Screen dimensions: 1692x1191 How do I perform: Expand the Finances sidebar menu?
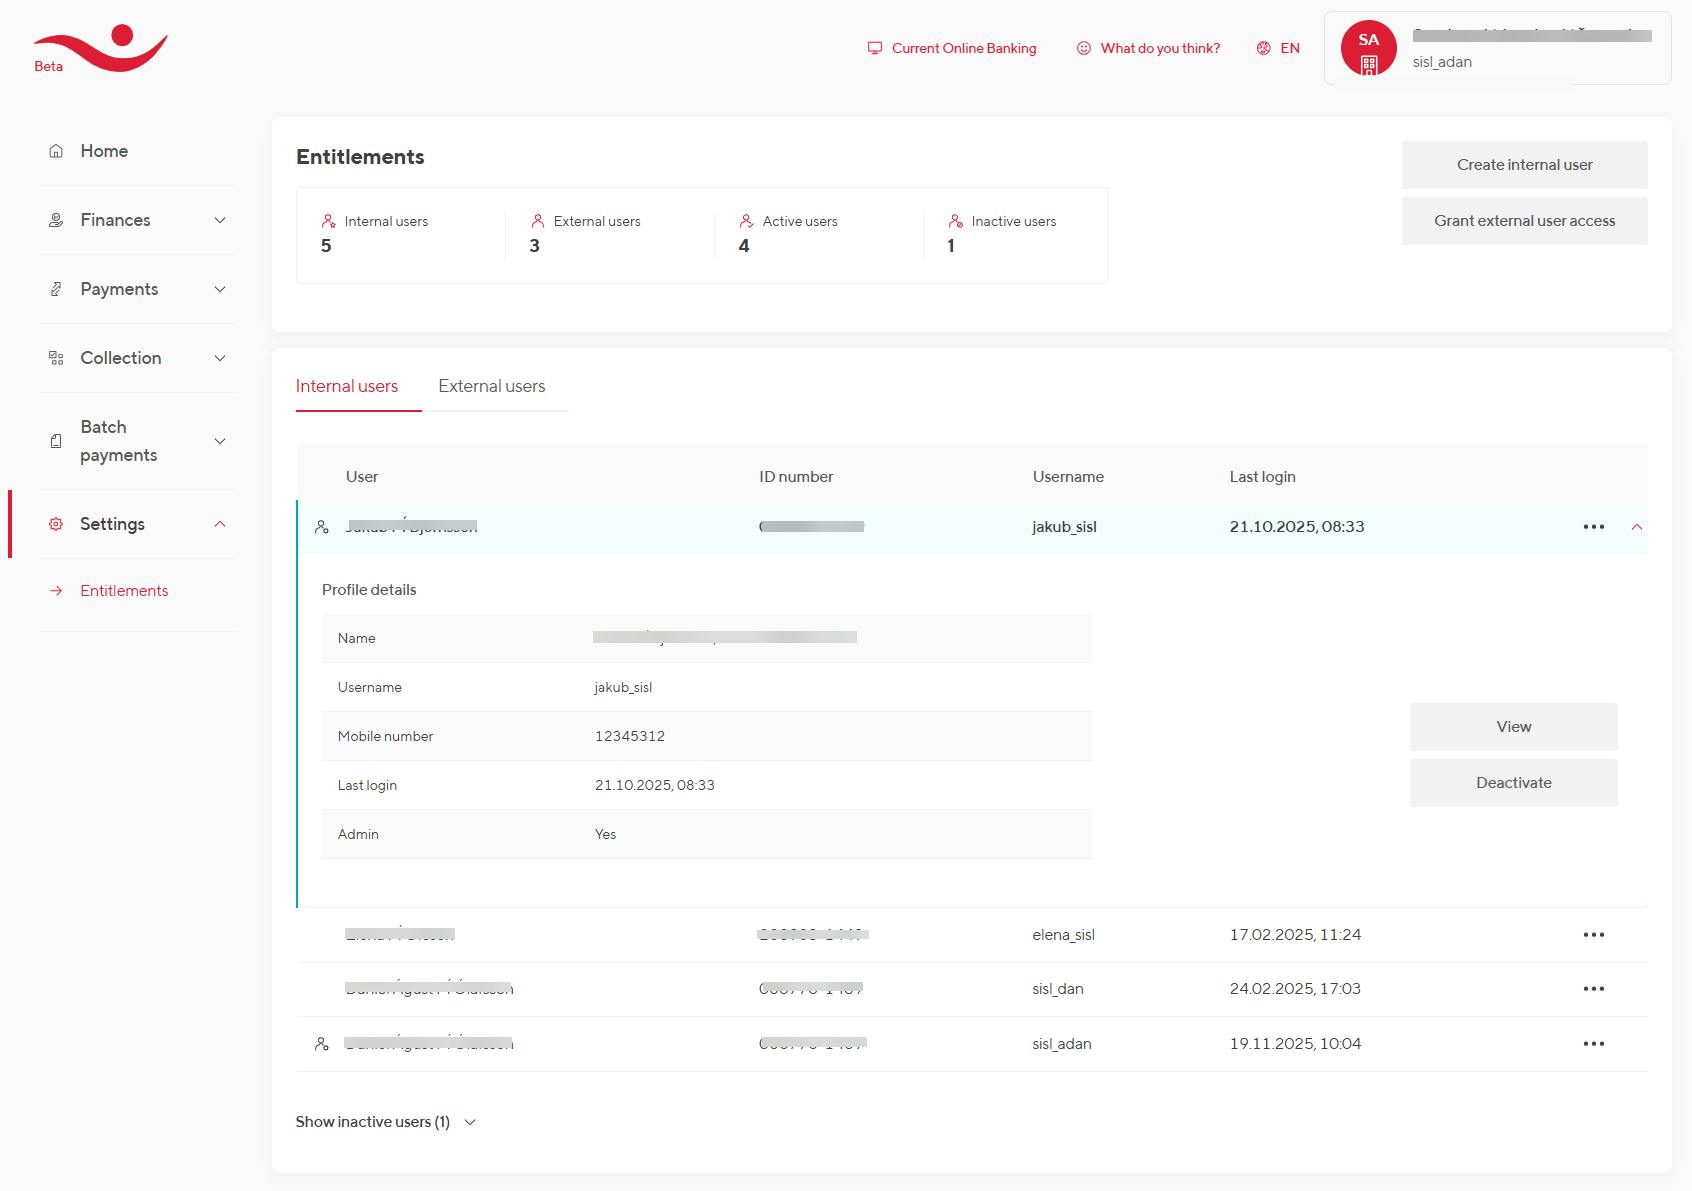[x=220, y=220]
